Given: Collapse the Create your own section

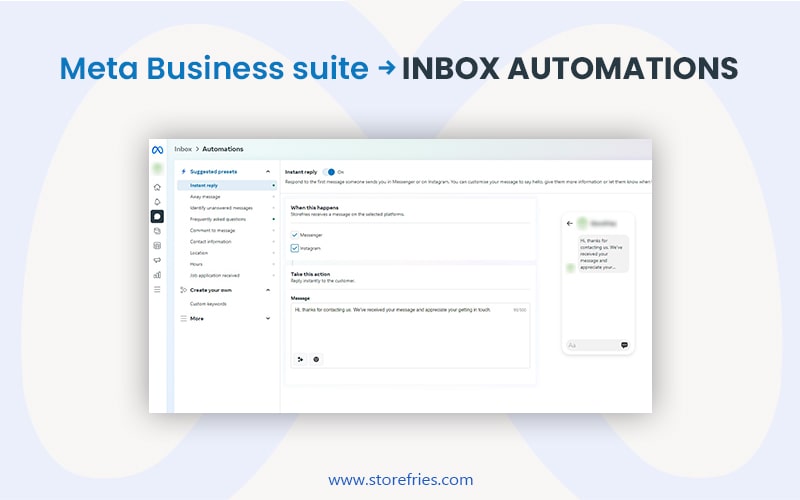Looking at the screenshot, I should (268, 290).
